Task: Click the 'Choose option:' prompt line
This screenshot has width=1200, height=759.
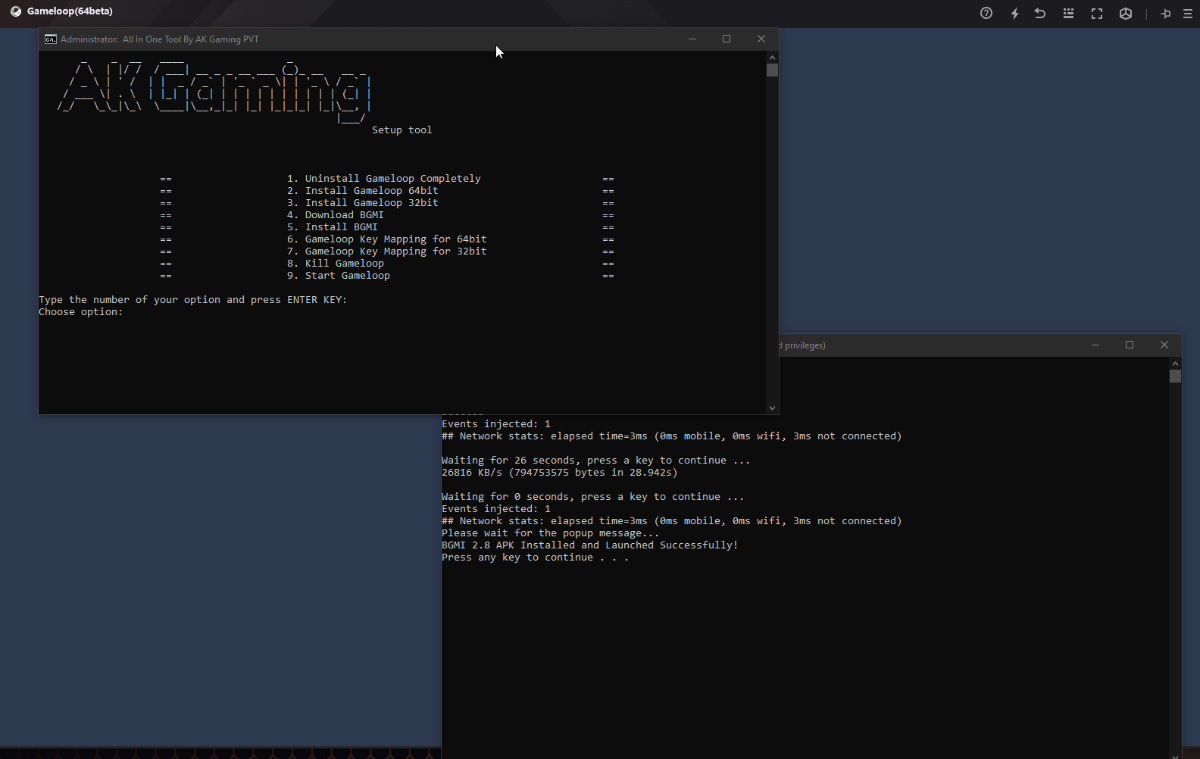Action: pos(81,312)
